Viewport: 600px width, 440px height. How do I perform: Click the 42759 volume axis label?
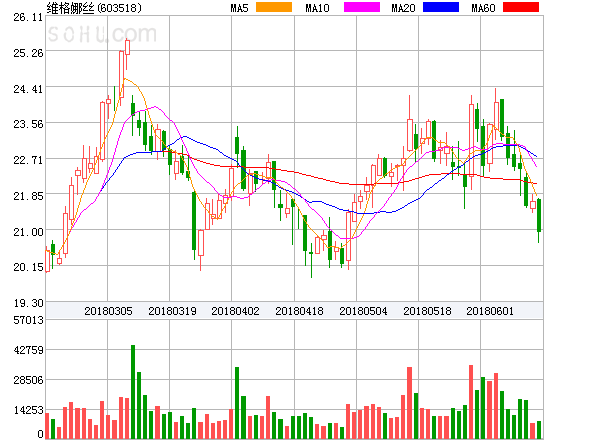[x=28, y=350]
